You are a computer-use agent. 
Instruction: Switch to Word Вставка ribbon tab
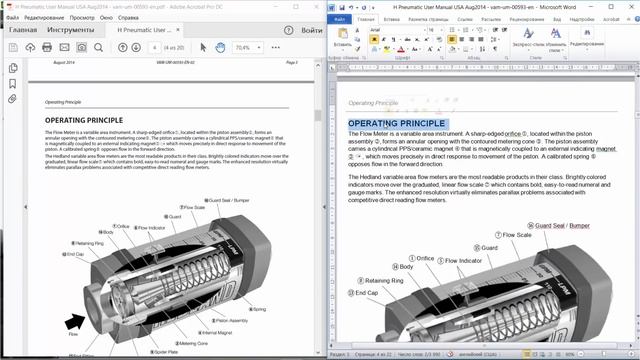pyautogui.click(x=391, y=19)
